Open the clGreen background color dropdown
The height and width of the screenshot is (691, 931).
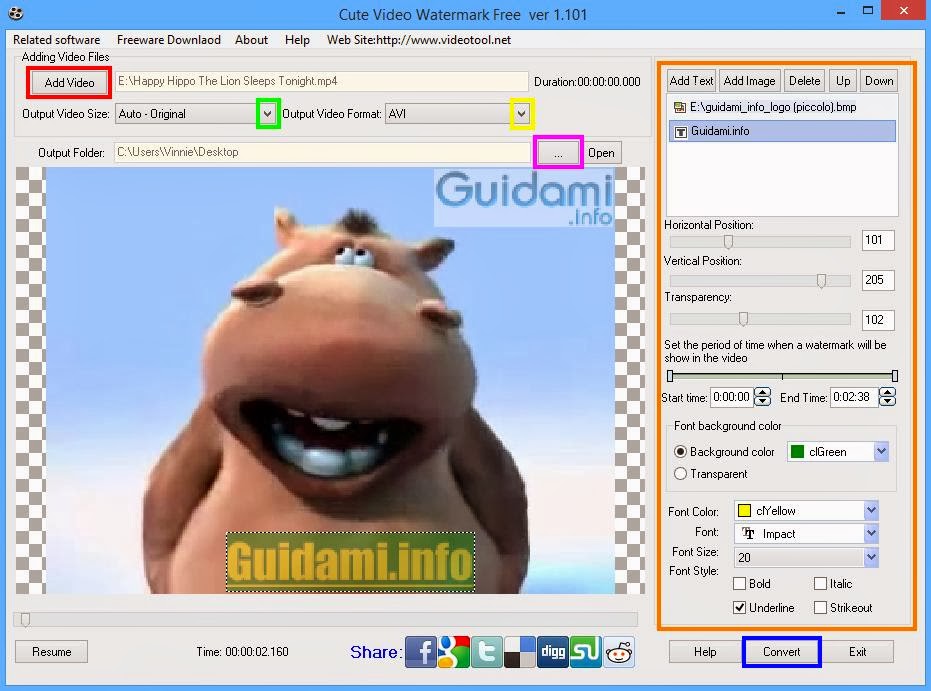[x=881, y=452]
